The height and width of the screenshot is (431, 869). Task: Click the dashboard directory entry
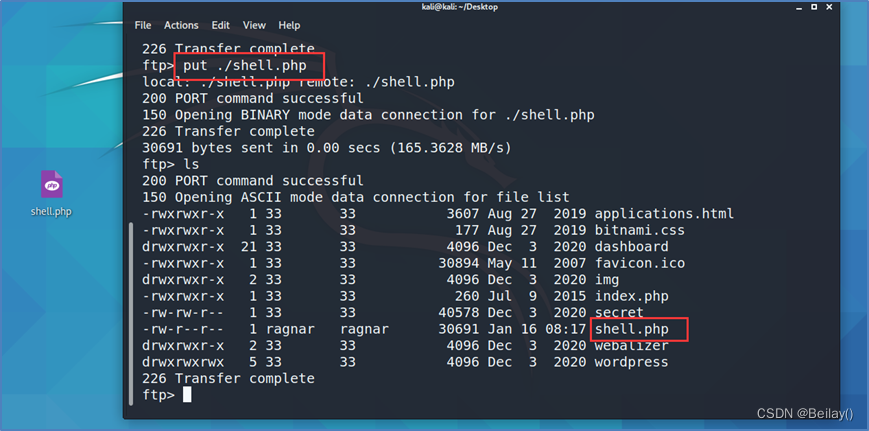pyautogui.click(x=631, y=246)
